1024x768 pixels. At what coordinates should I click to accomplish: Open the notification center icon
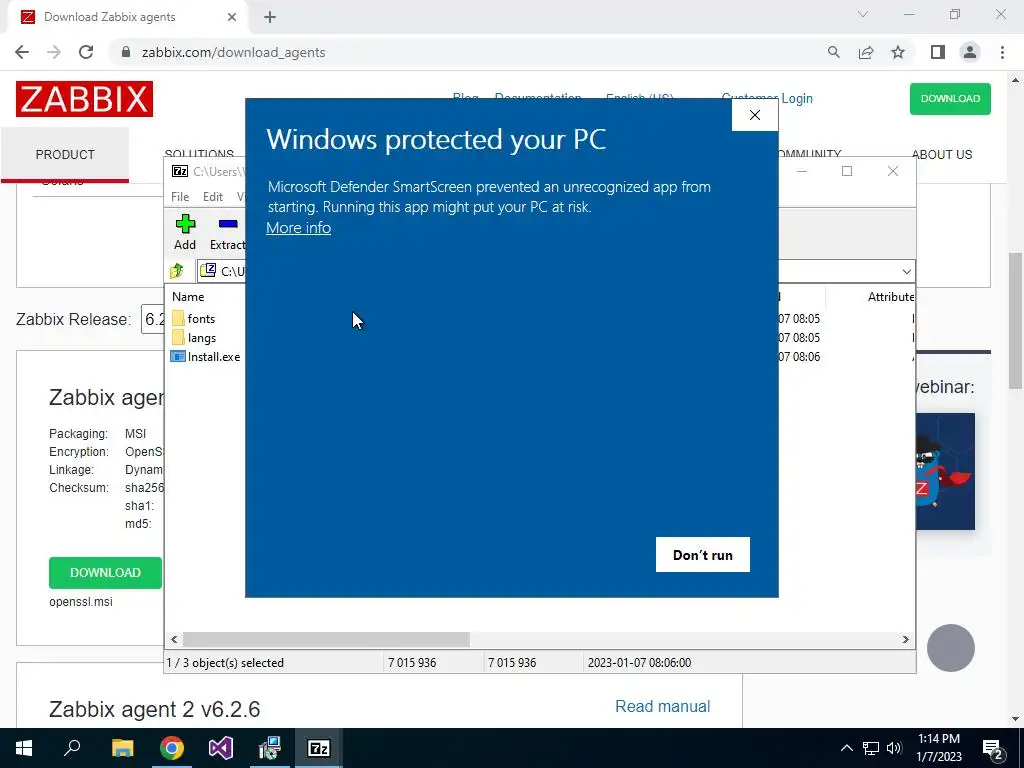[993, 749]
